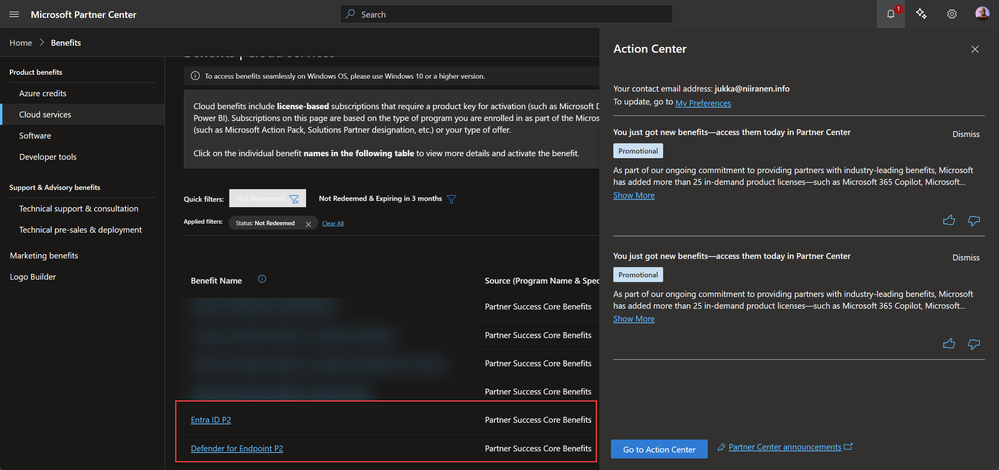Open the Defender for Endpoint P2 benefit
Viewport: 999px width, 470px height.
pos(237,448)
